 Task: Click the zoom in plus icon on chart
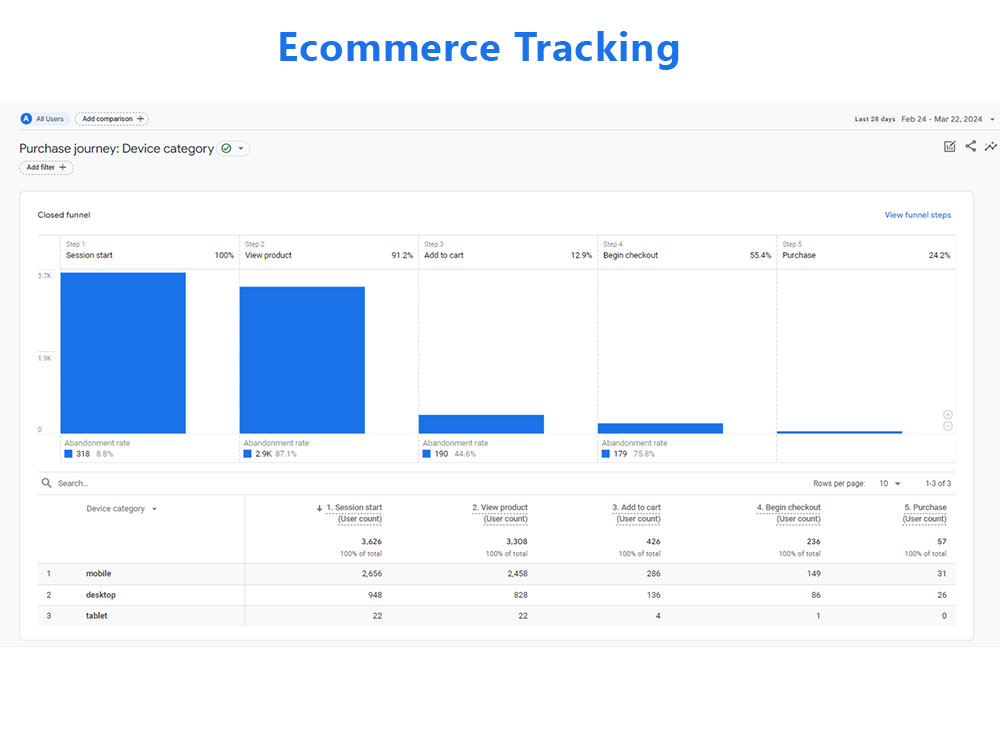(x=948, y=415)
